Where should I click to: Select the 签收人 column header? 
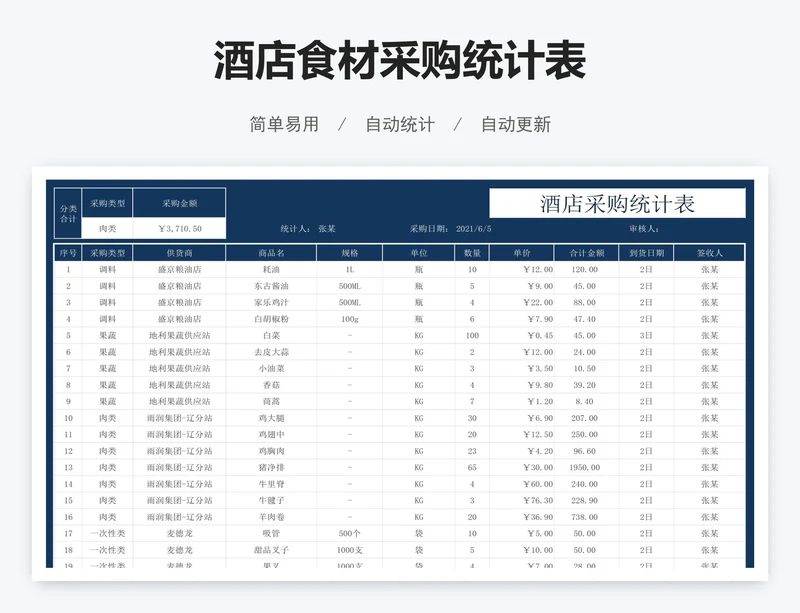coord(709,253)
